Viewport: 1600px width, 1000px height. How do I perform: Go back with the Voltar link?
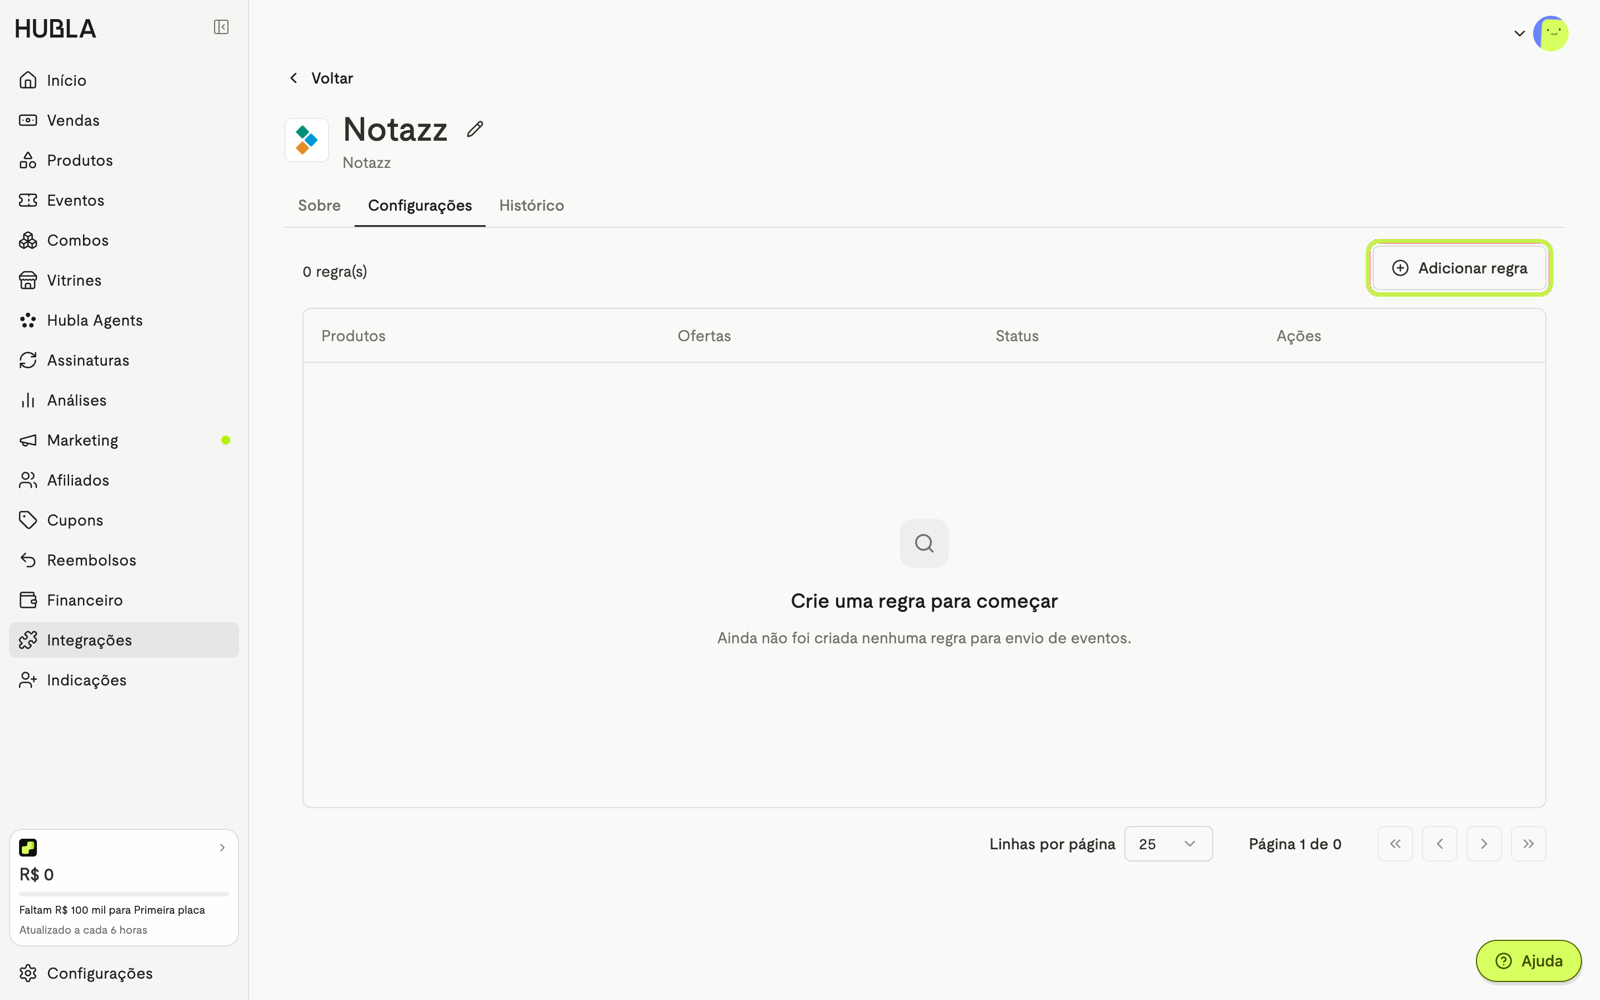321,78
